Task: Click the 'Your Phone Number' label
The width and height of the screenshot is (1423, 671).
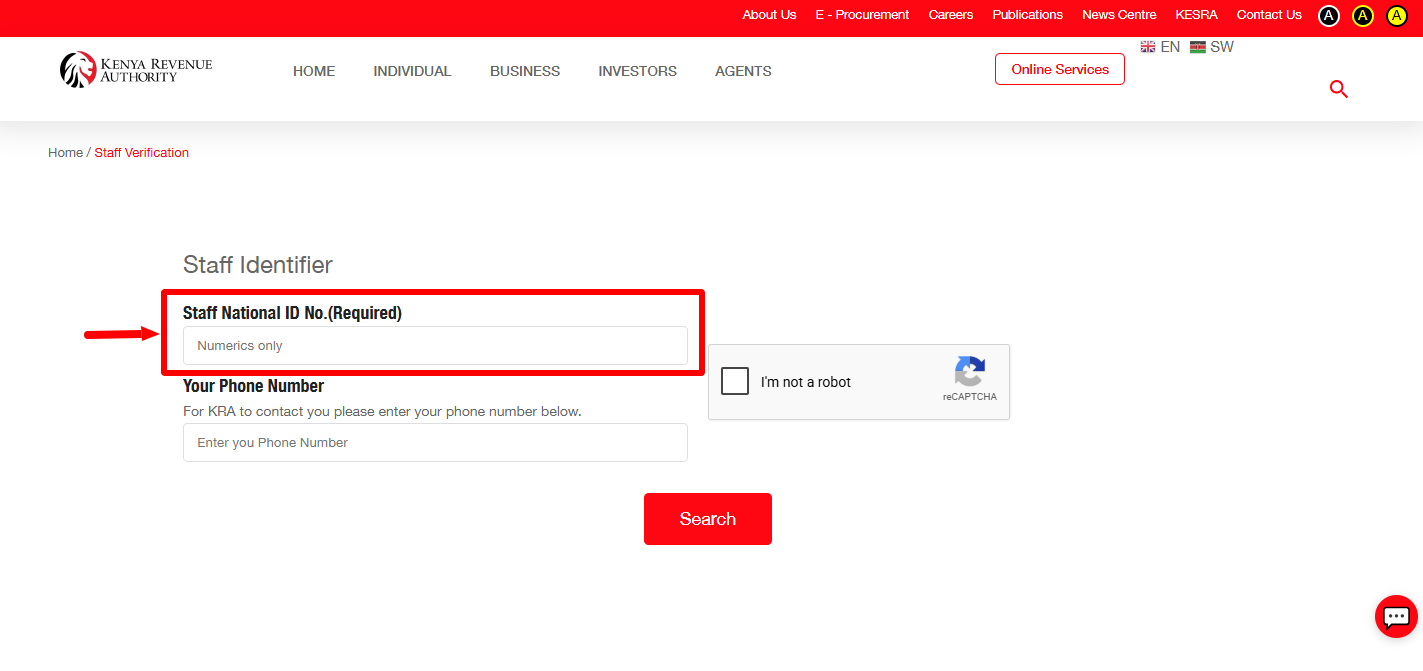Action: 254,386
